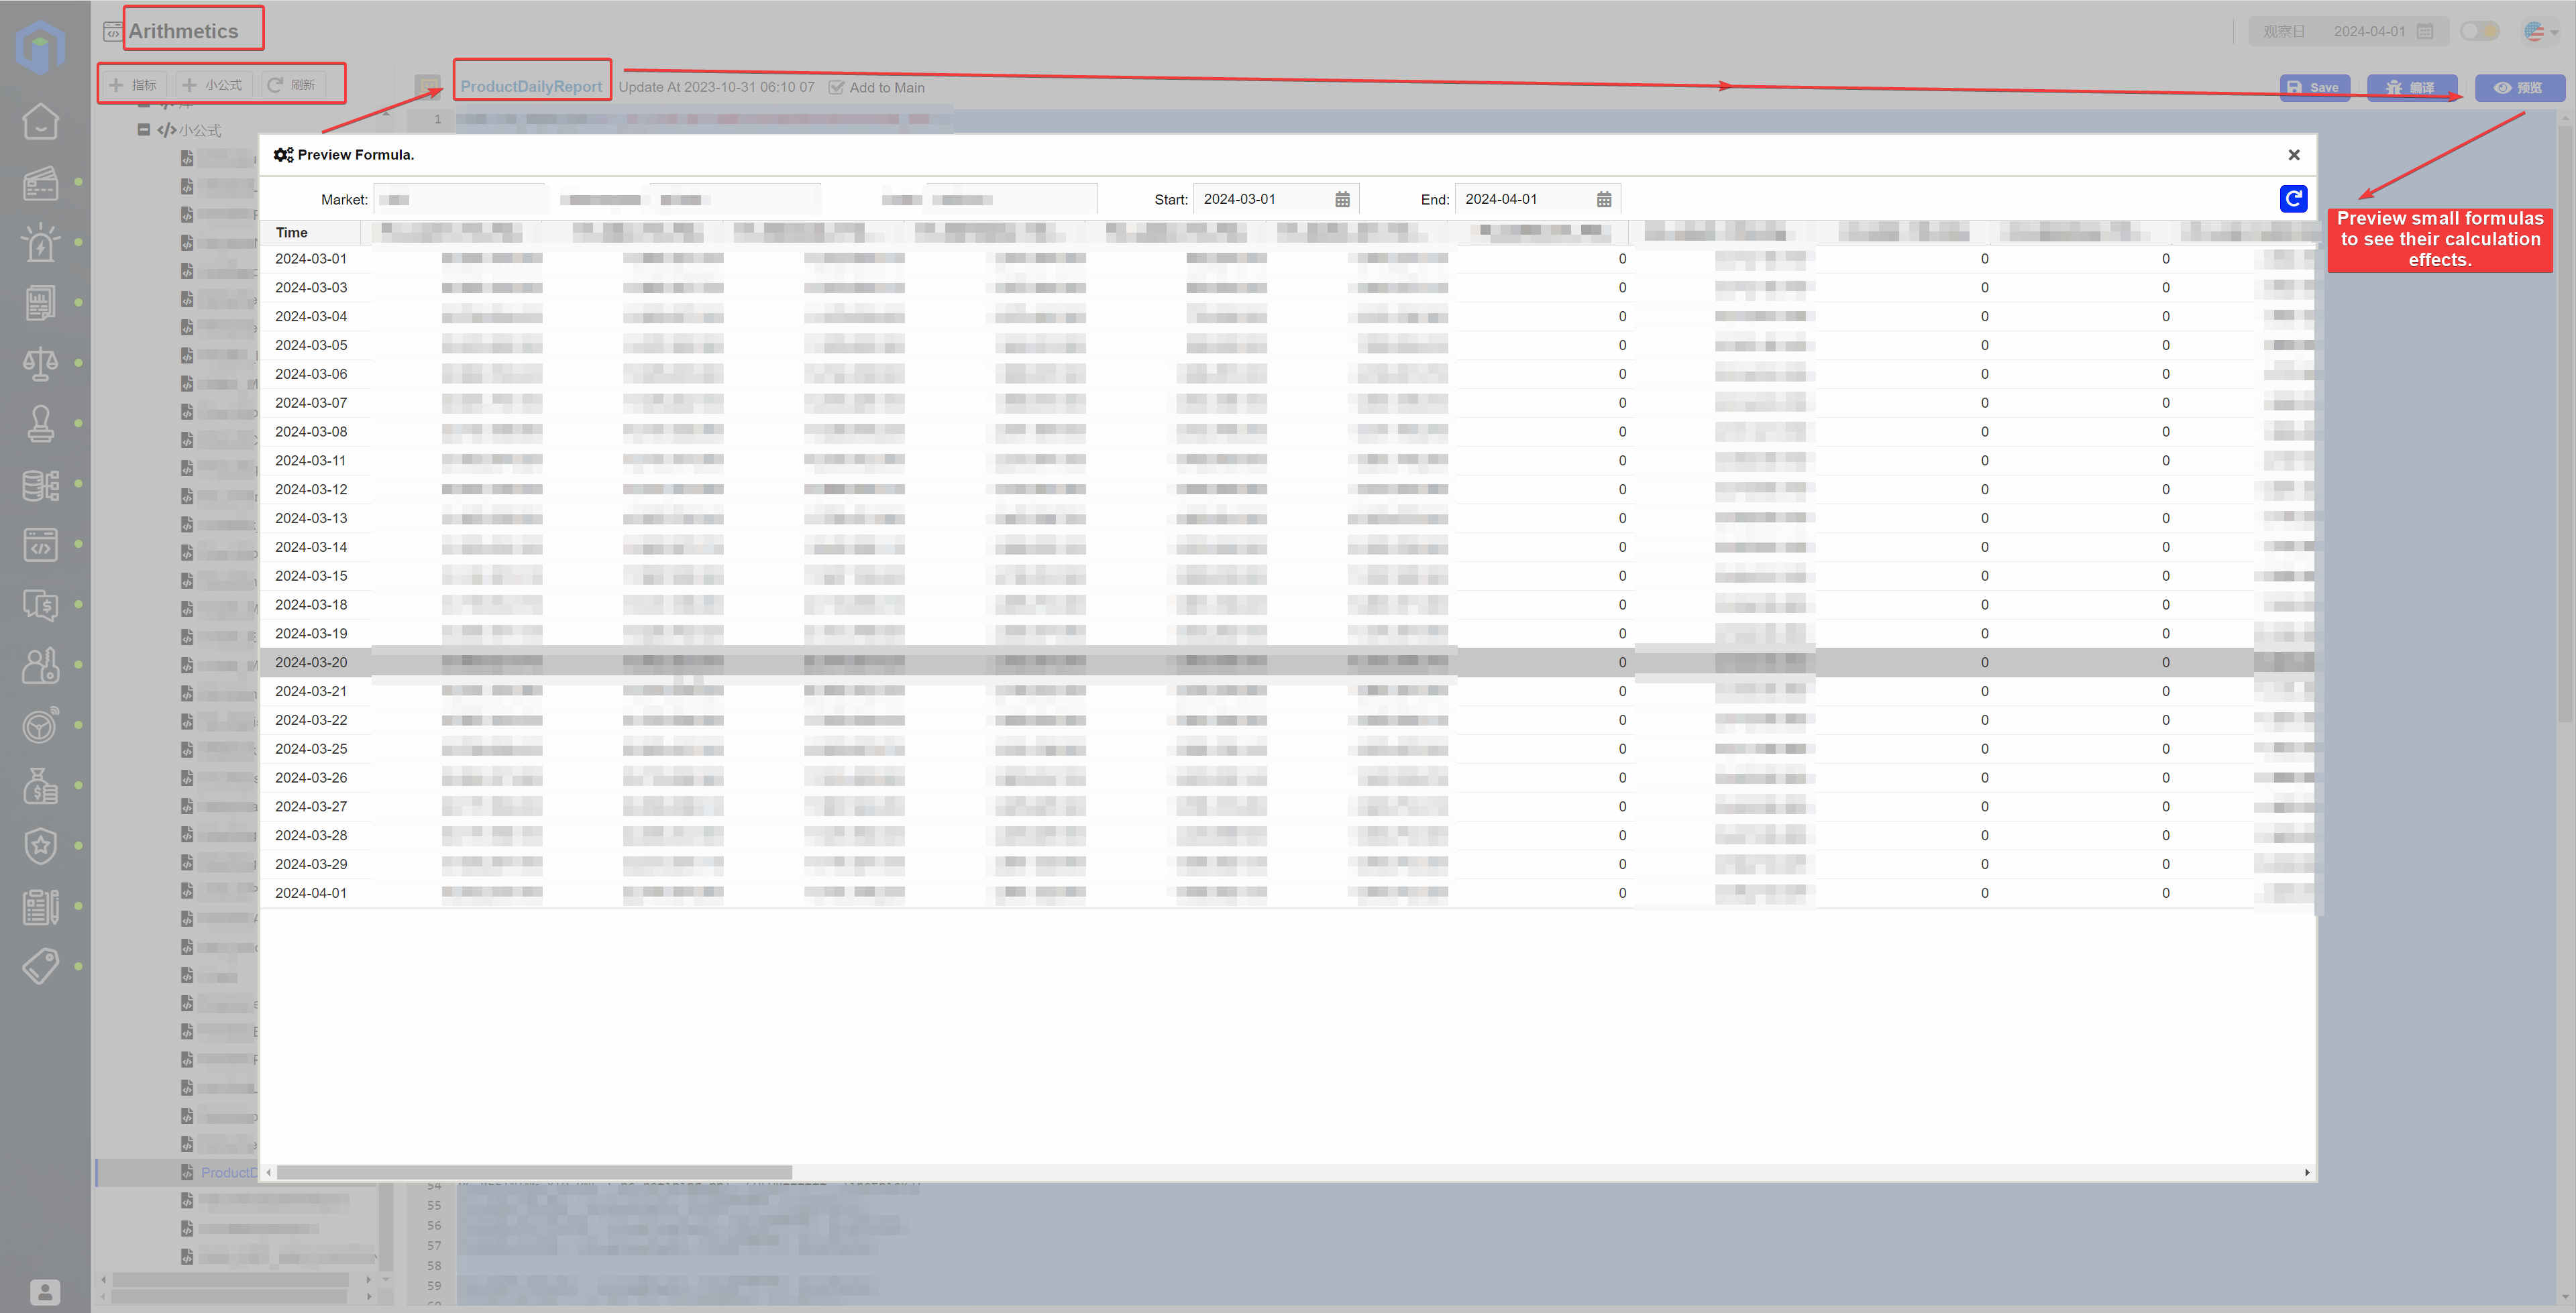Open the Market dropdown field
Screen dimensions: 2576x1313
point(460,200)
